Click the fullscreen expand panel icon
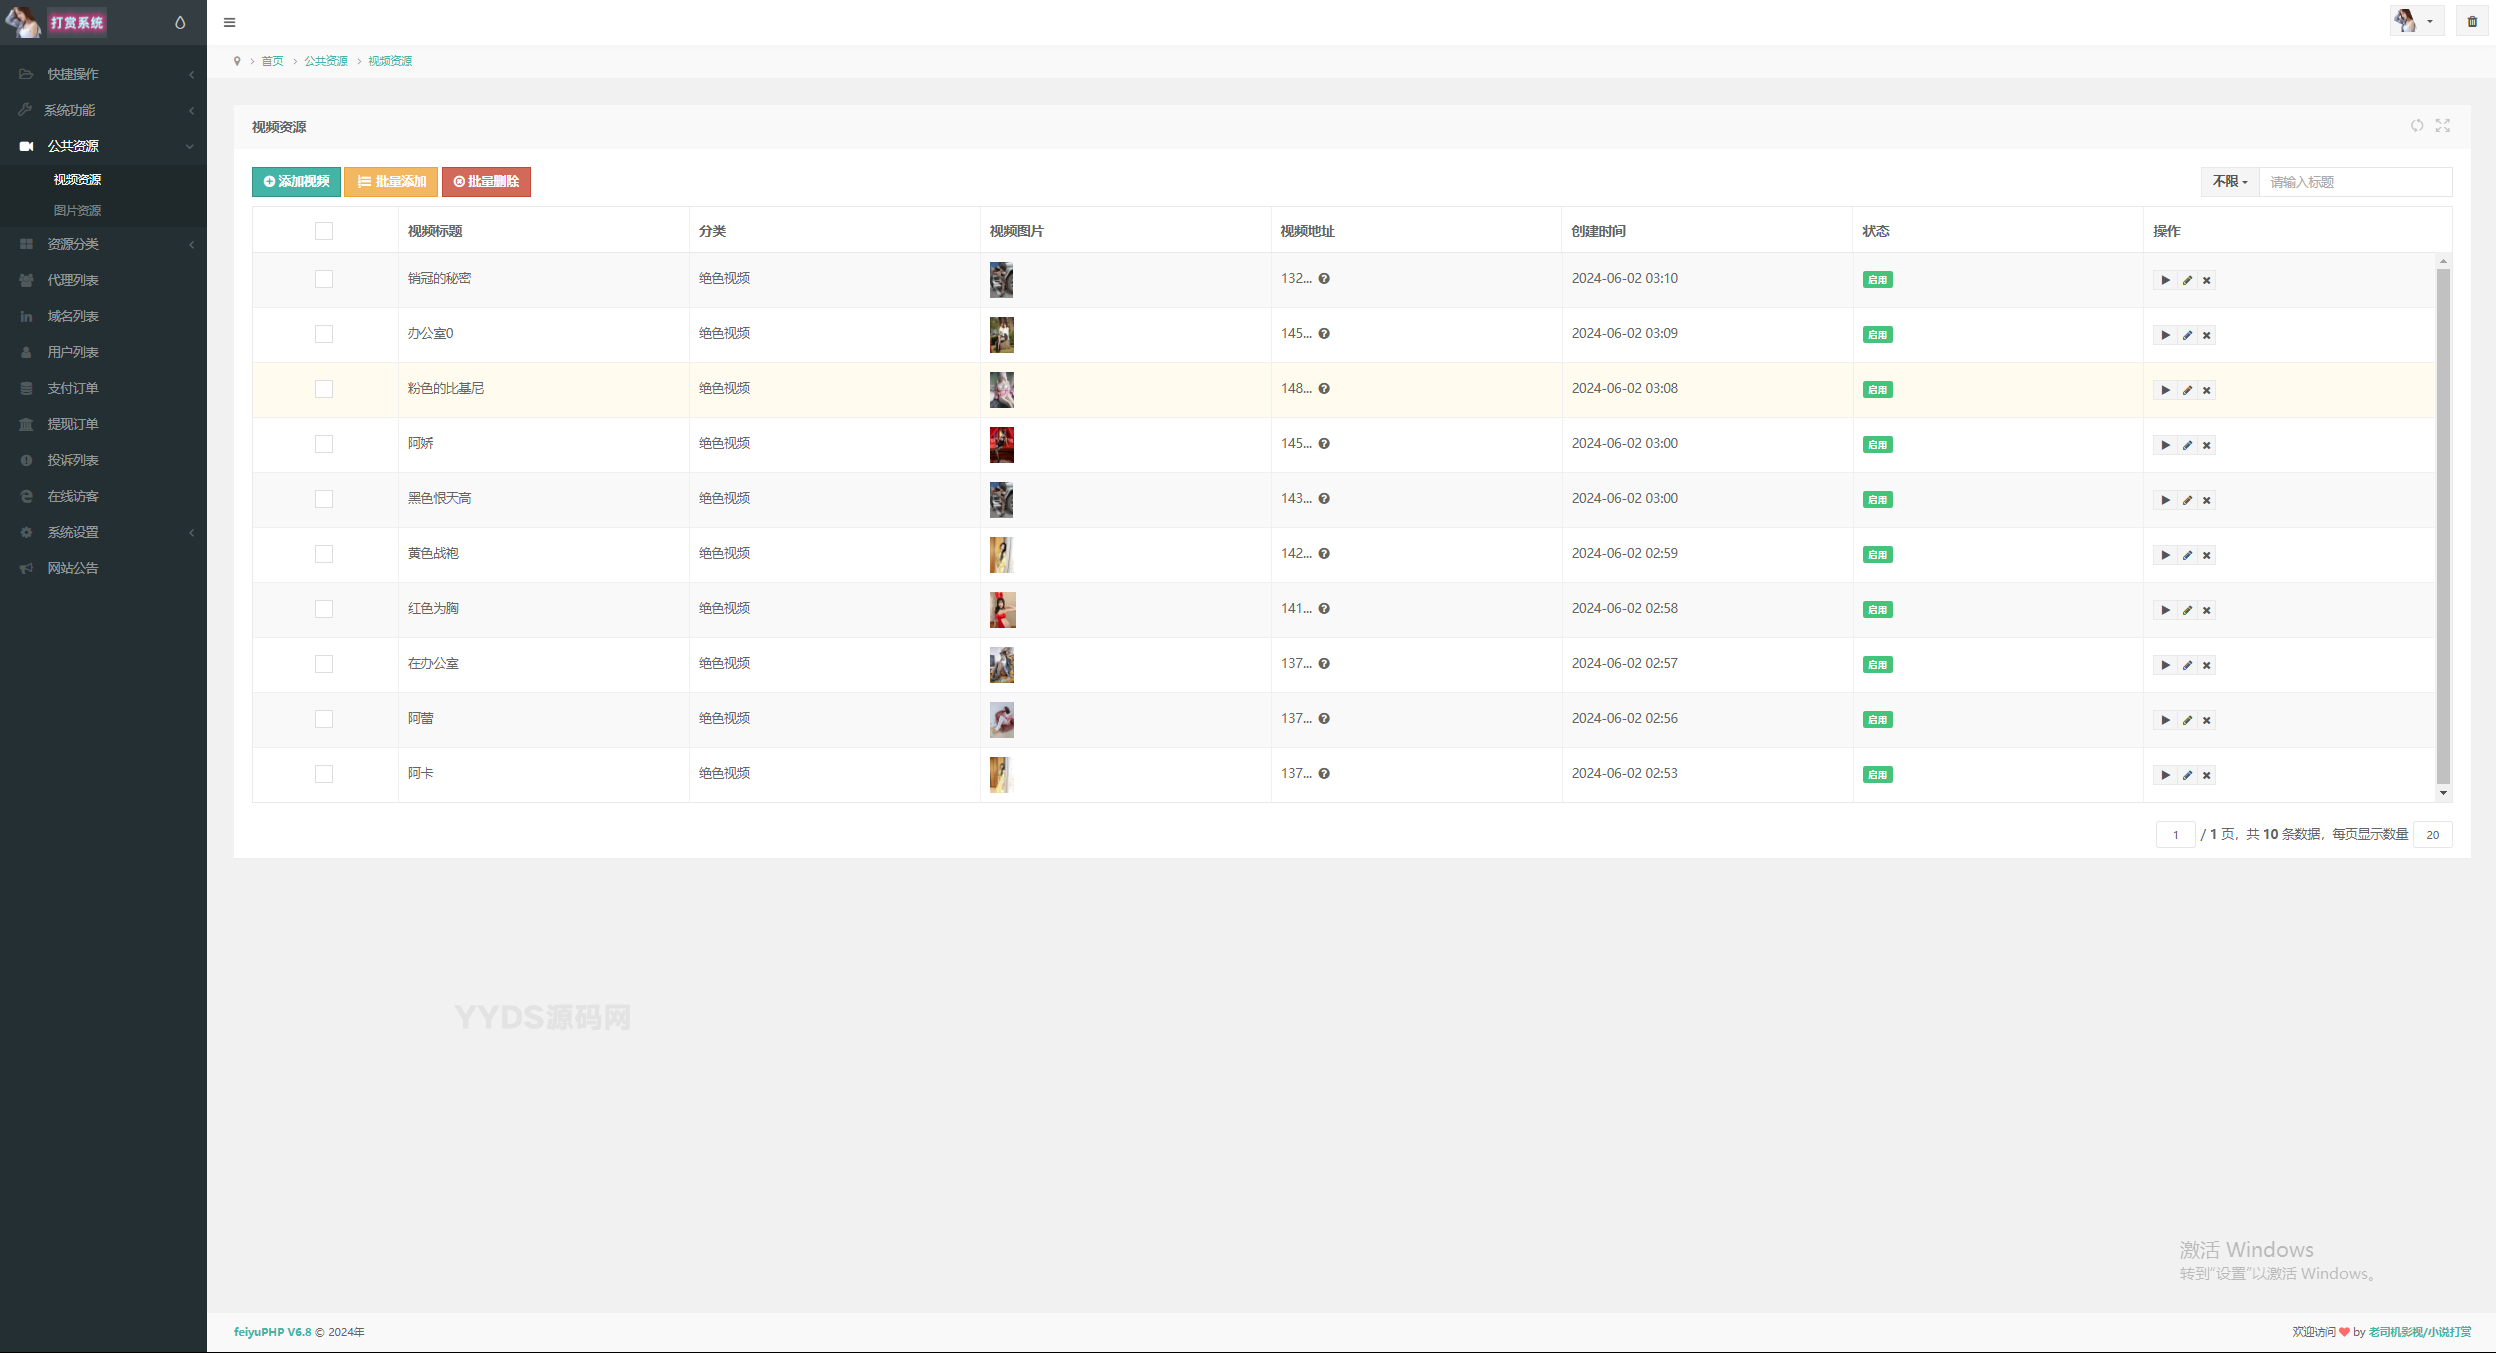 2442,126
